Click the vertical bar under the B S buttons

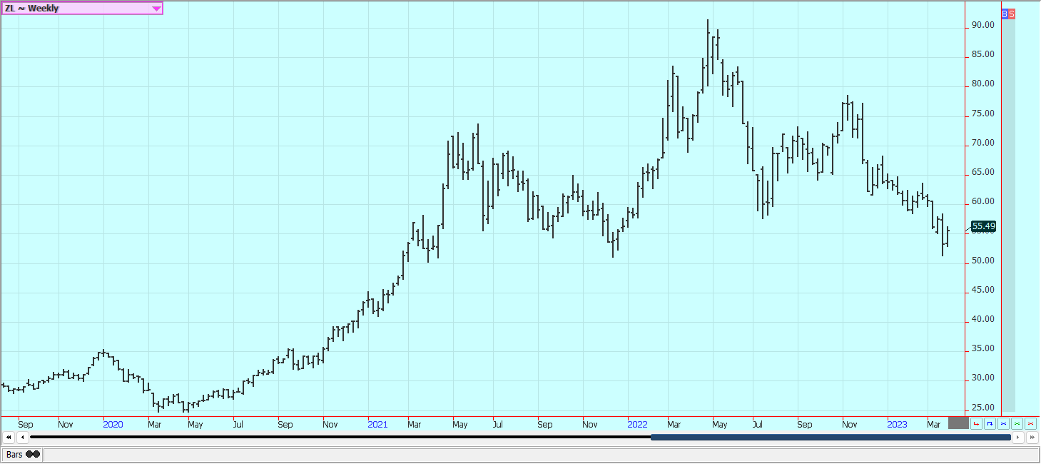pos(1008,215)
